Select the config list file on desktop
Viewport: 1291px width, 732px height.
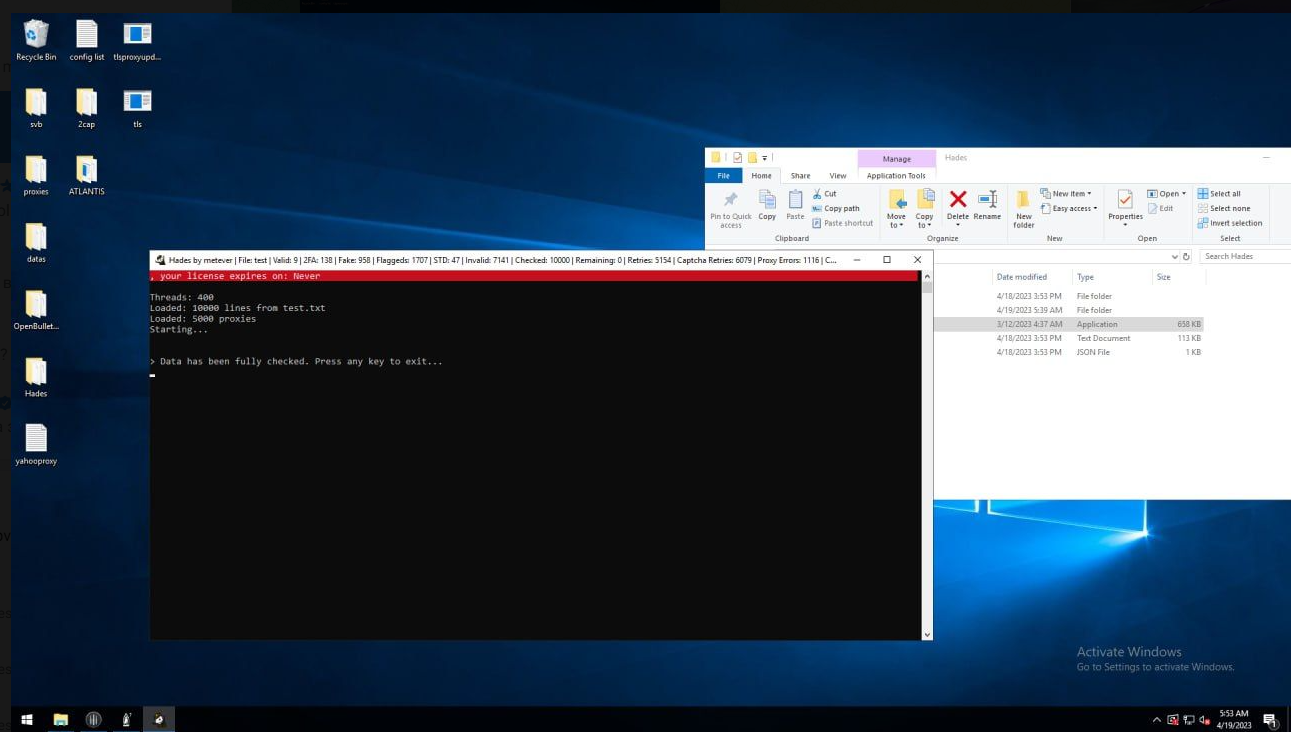pos(87,41)
